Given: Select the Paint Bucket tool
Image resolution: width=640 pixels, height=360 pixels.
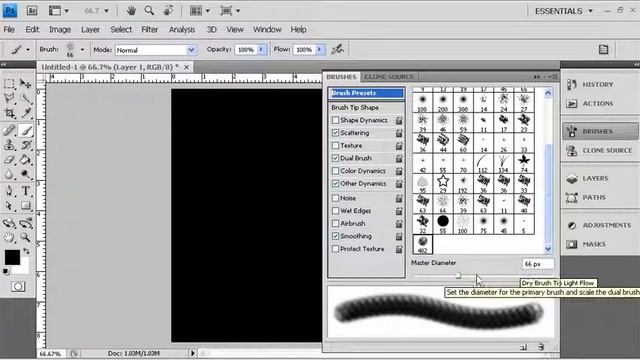Looking at the screenshot, I should pyautogui.click(x=26, y=160).
